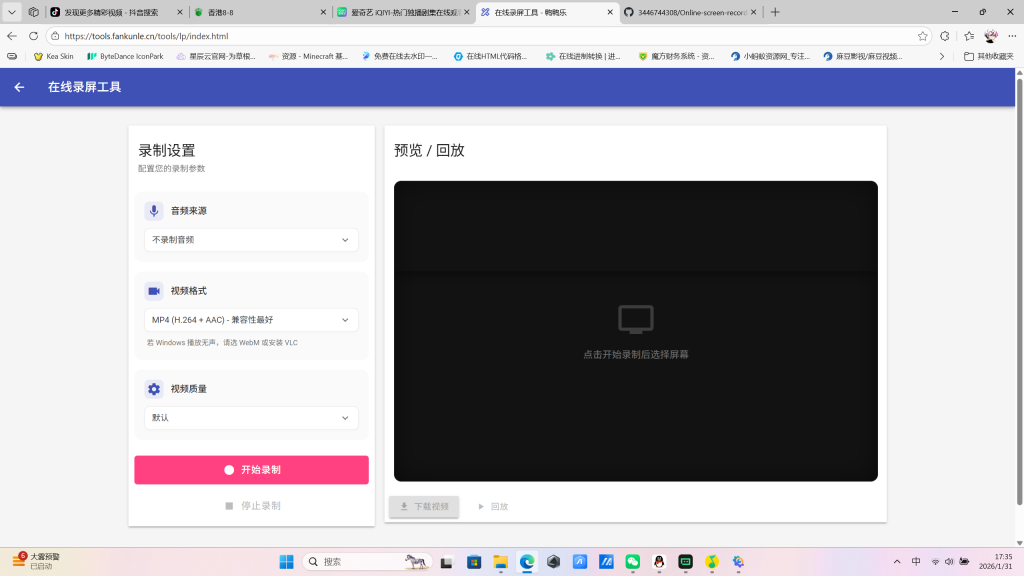Click the Windows Start button
The image size is (1024, 576).
[x=285, y=561]
